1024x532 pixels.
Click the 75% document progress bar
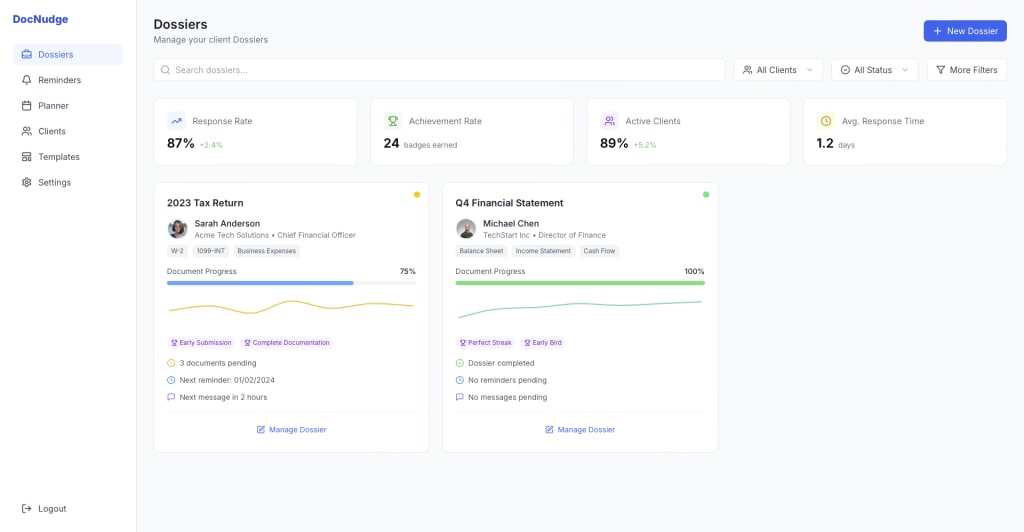[x=291, y=283]
